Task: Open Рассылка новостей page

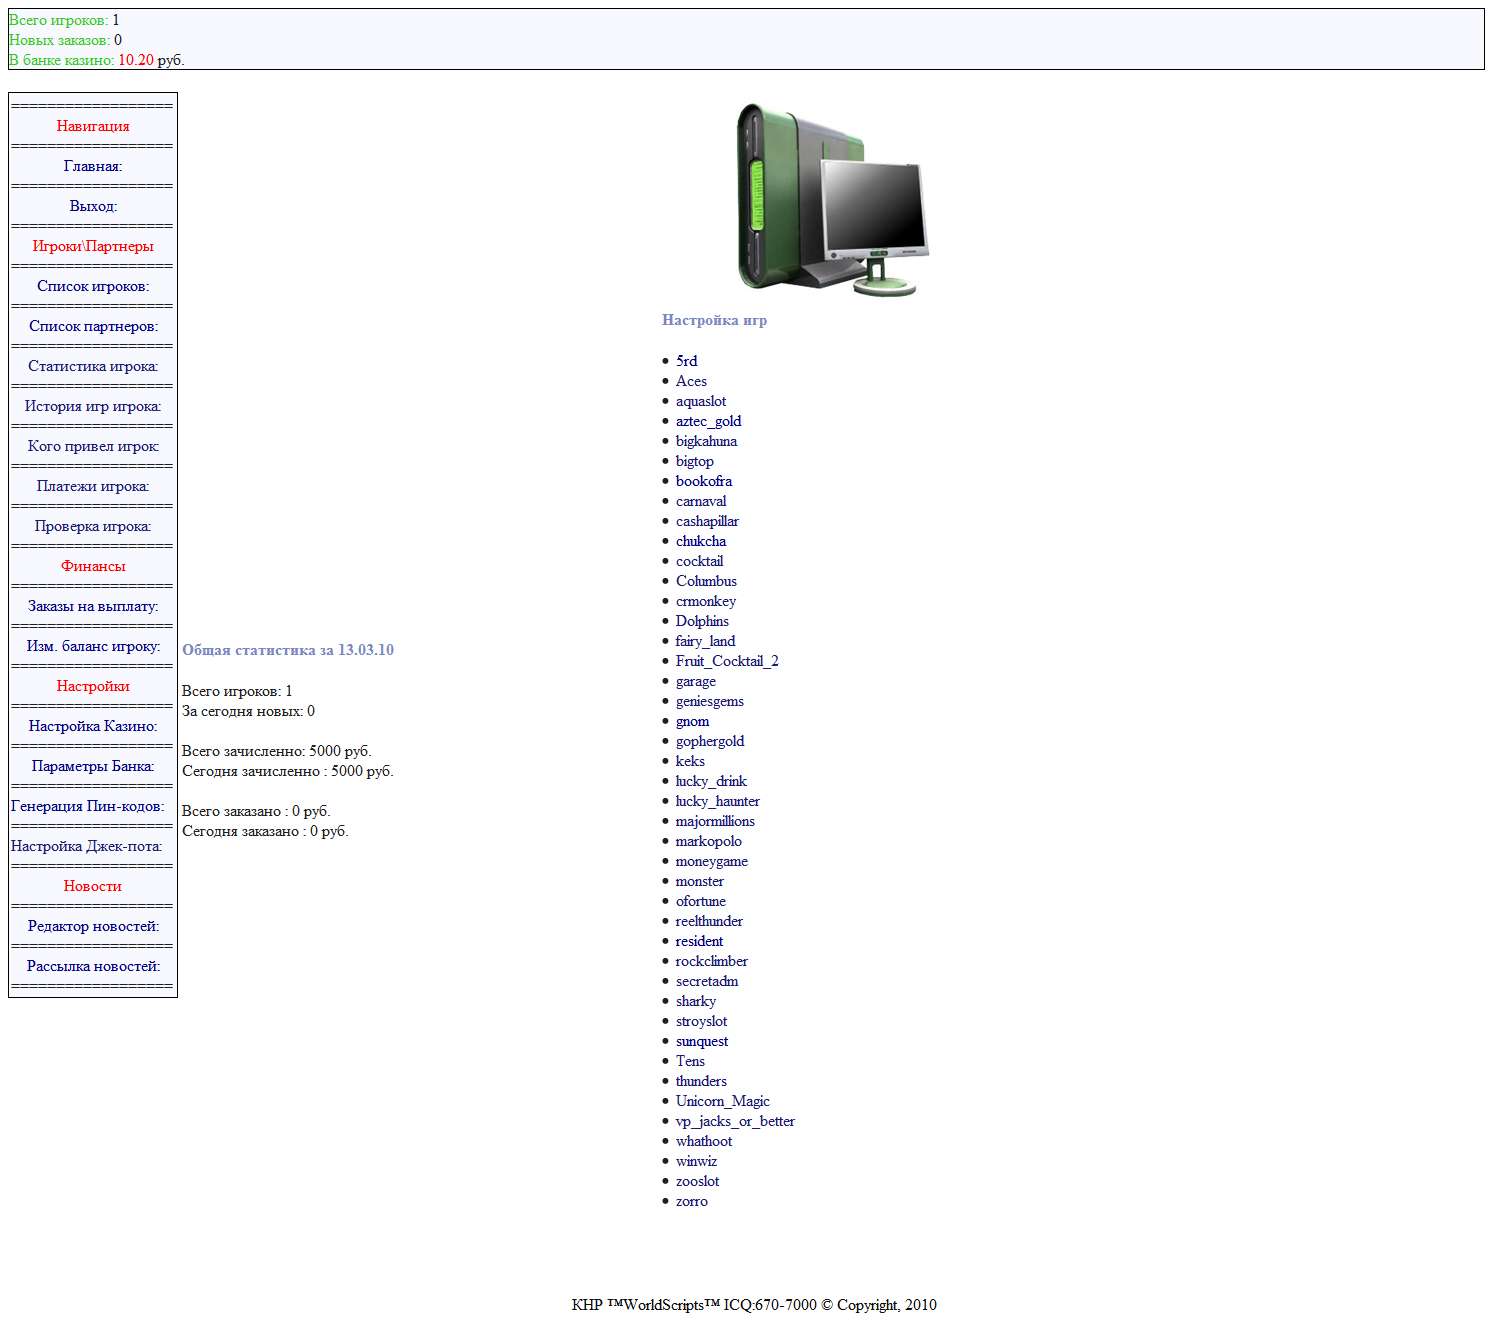Action: click(92, 966)
